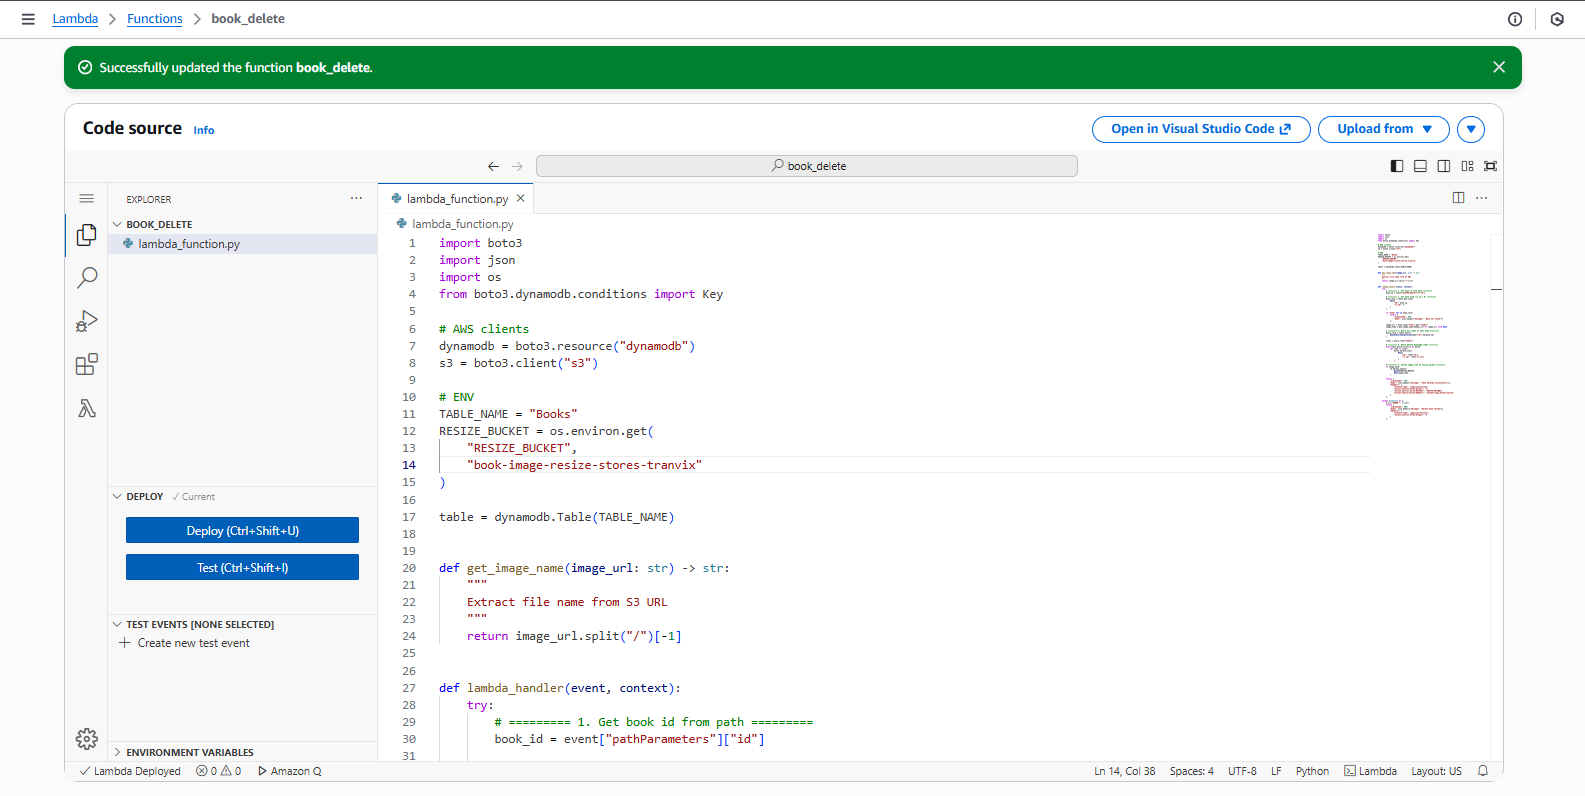Create new test event
This screenshot has height=796, width=1585.
184,643
